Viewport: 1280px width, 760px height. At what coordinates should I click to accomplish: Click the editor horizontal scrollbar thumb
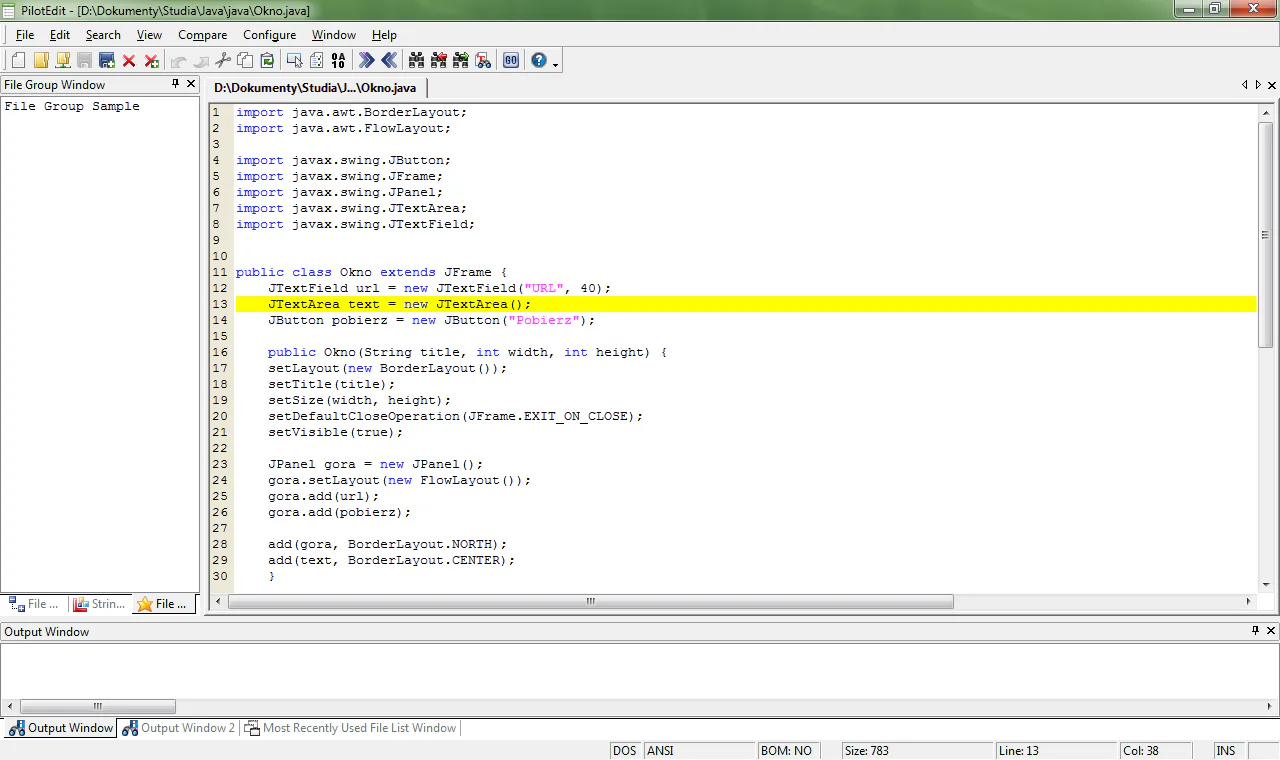590,602
